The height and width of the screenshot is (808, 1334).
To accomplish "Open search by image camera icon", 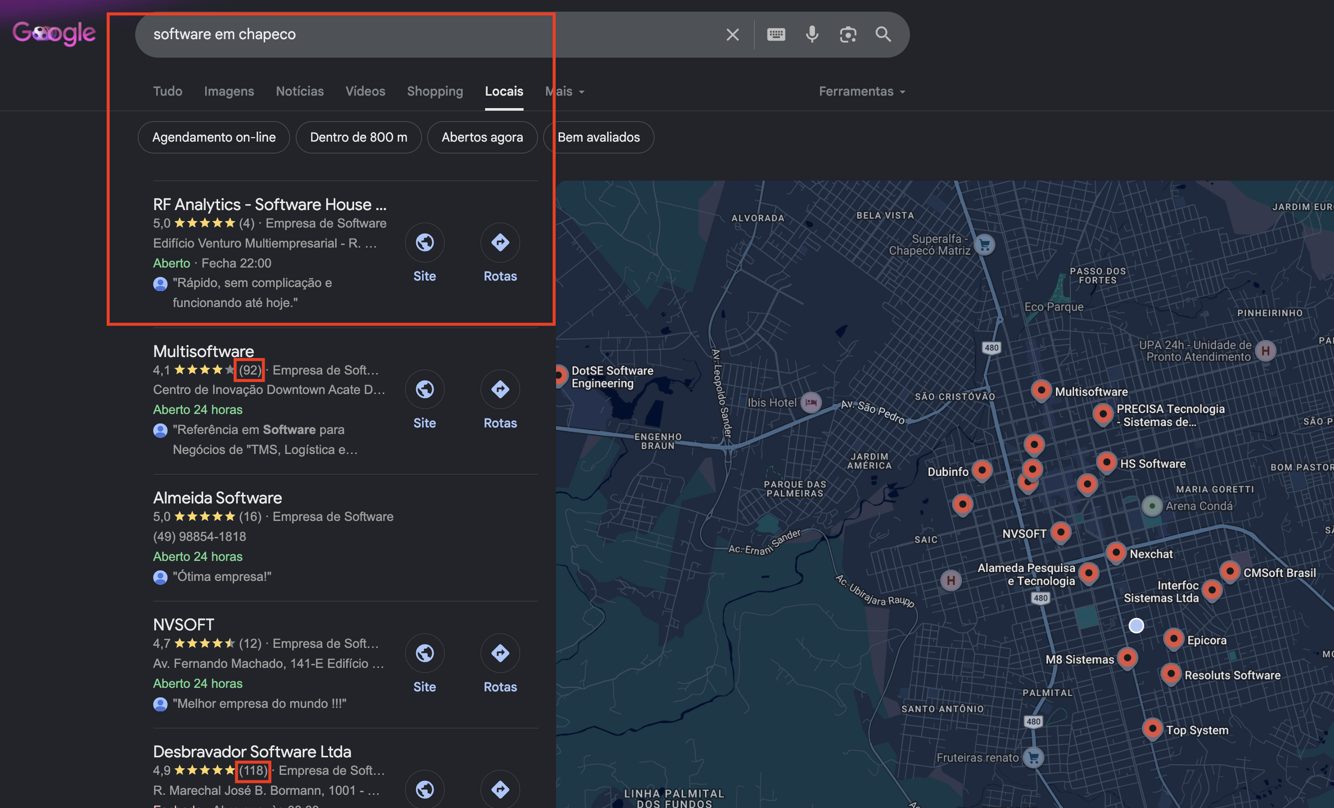I will point(848,34).
